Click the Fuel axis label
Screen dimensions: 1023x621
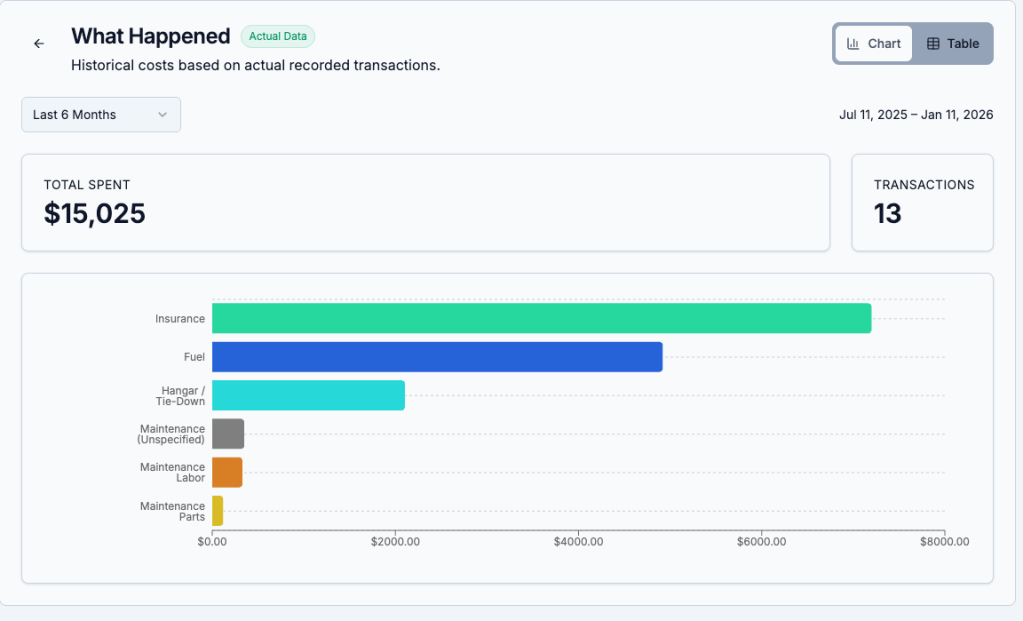194,357
